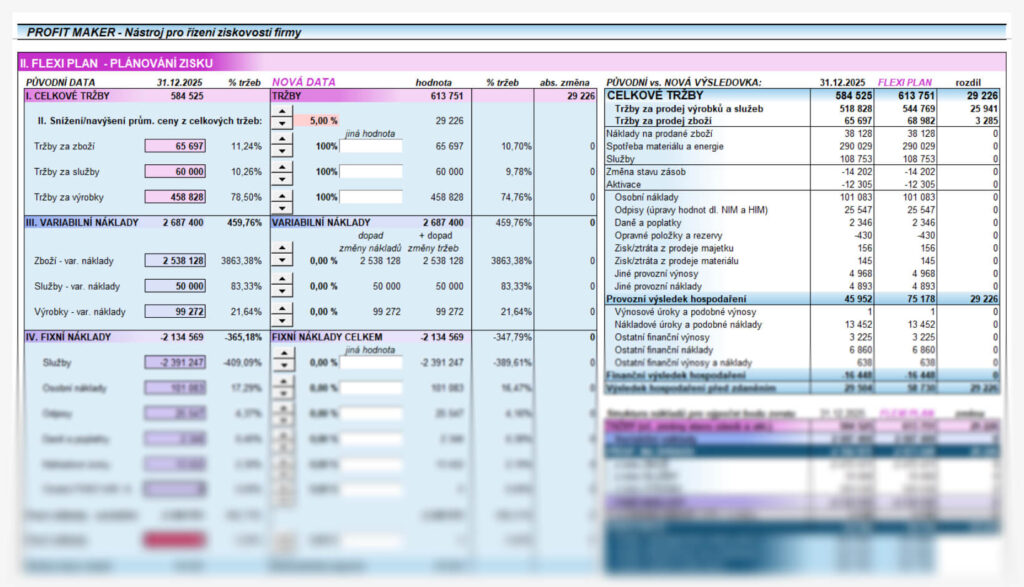
Task: Select the Provozní výsledek hospodaření row label
Action: (662, 298)
